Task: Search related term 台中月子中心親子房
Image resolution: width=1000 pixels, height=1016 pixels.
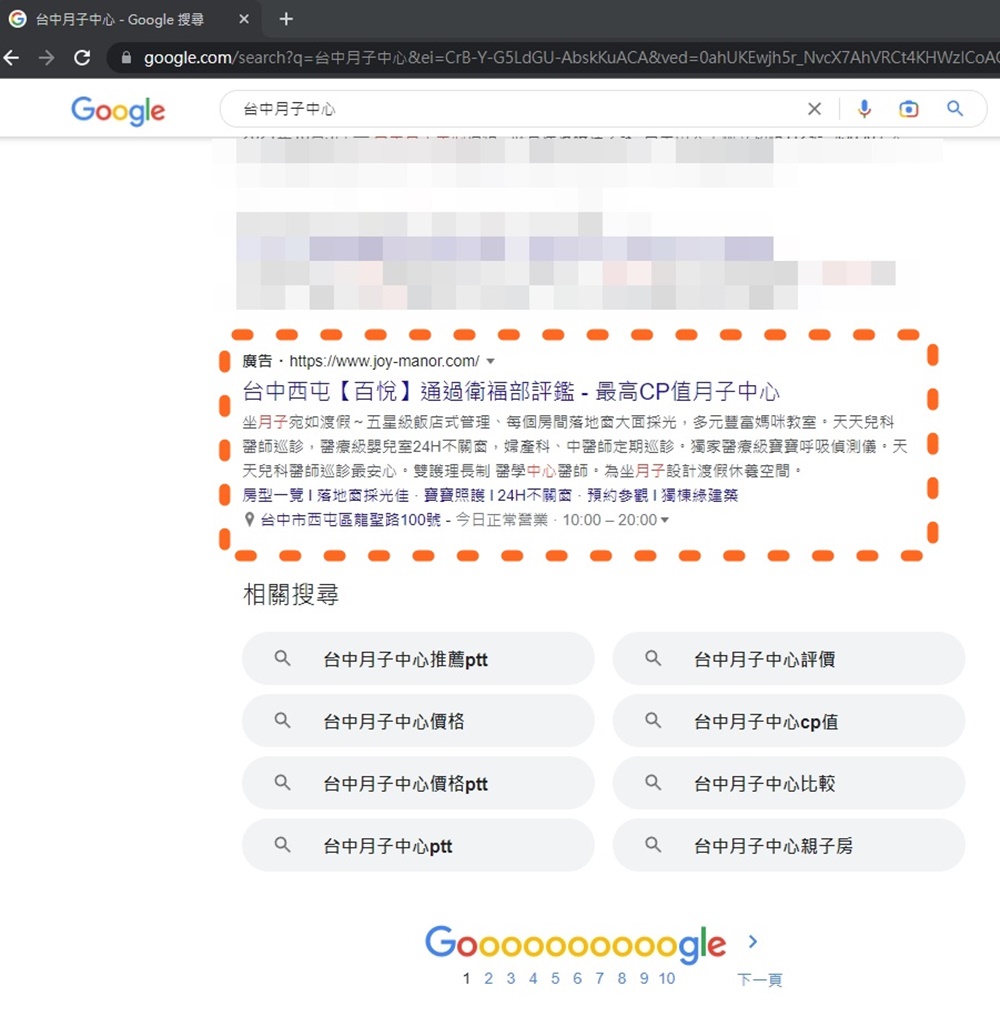Action: pyautogui.click(x=789, y=845)
